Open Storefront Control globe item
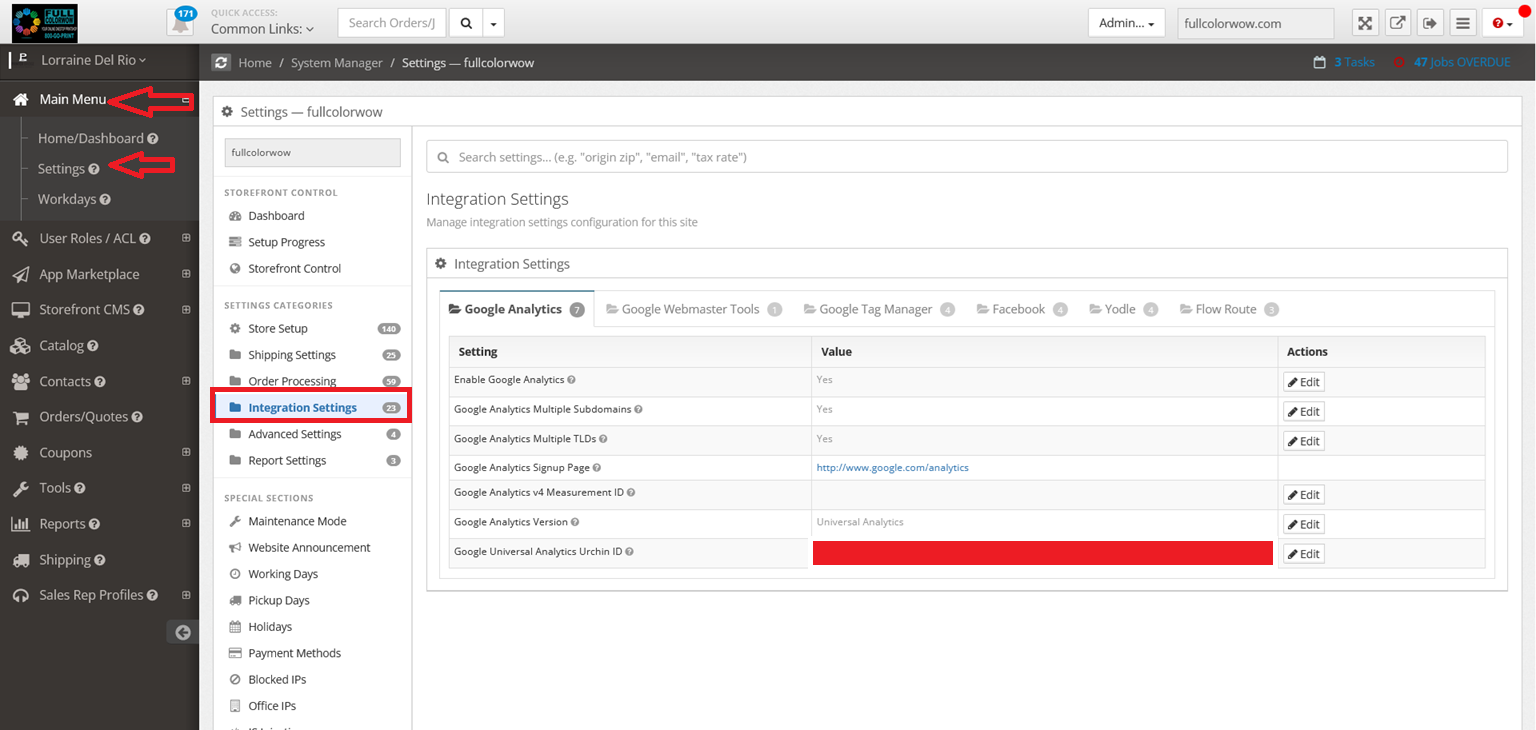Screen dimensions: 1536x730 coord(294,268)
